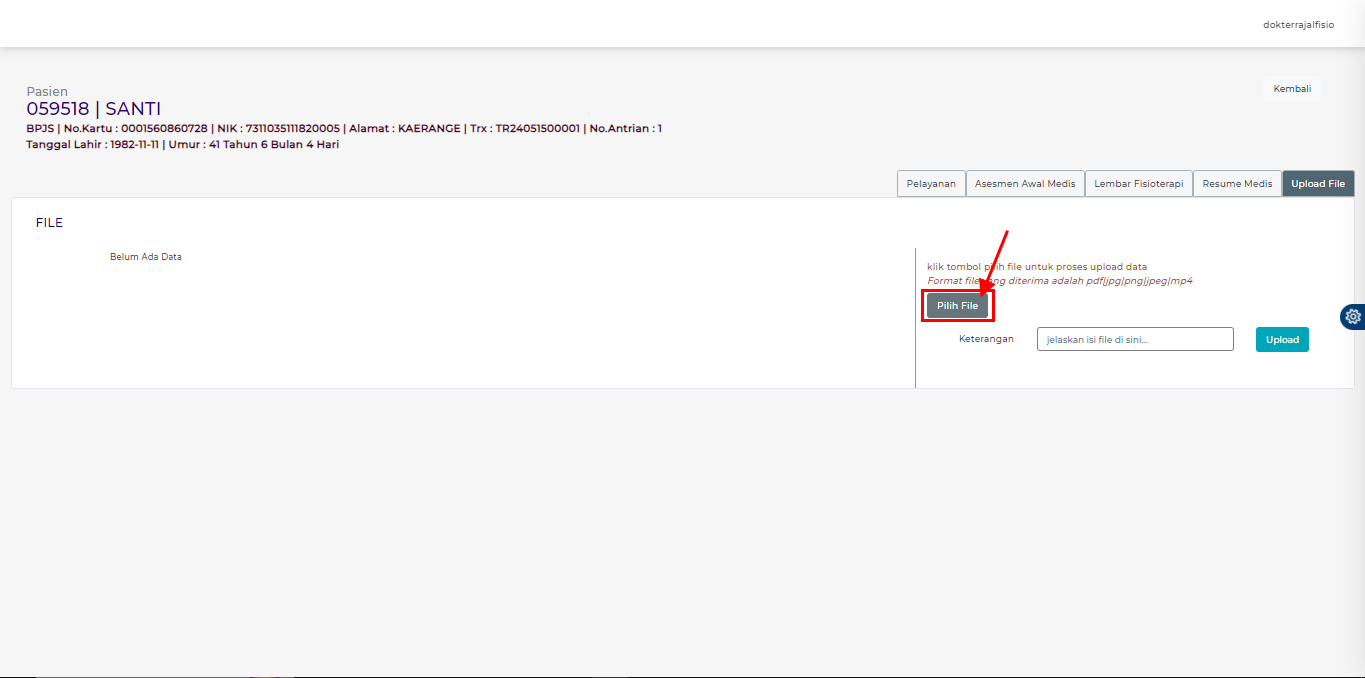The width and height of the screenshot is (1365, 678).
Task: Open the dokterrajalfisio user account menu
Action: click(1298, 25)
